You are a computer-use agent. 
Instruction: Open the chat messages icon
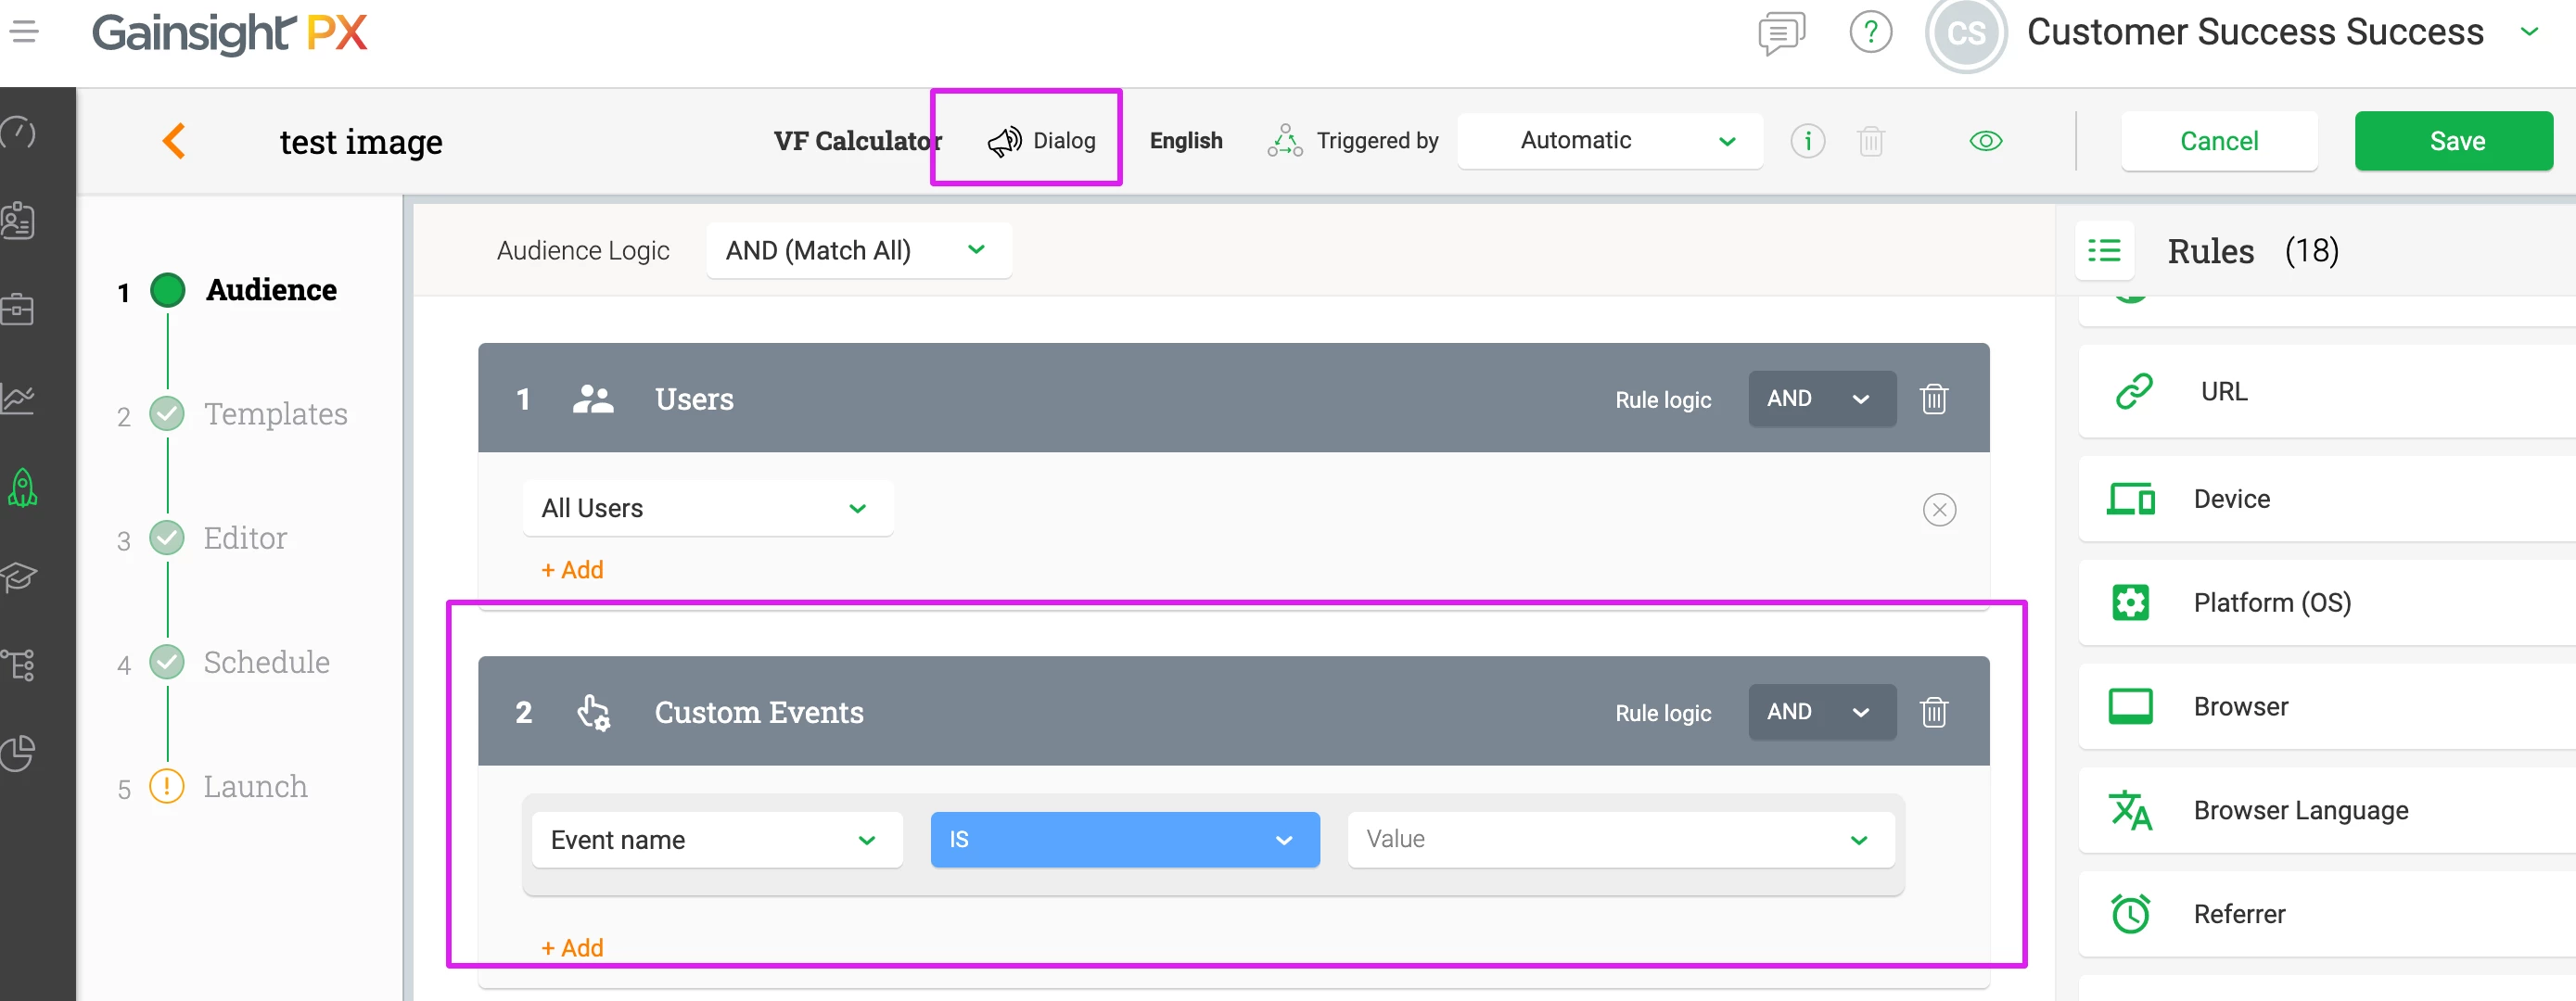pyautogui.click(x=1781, y=33)
